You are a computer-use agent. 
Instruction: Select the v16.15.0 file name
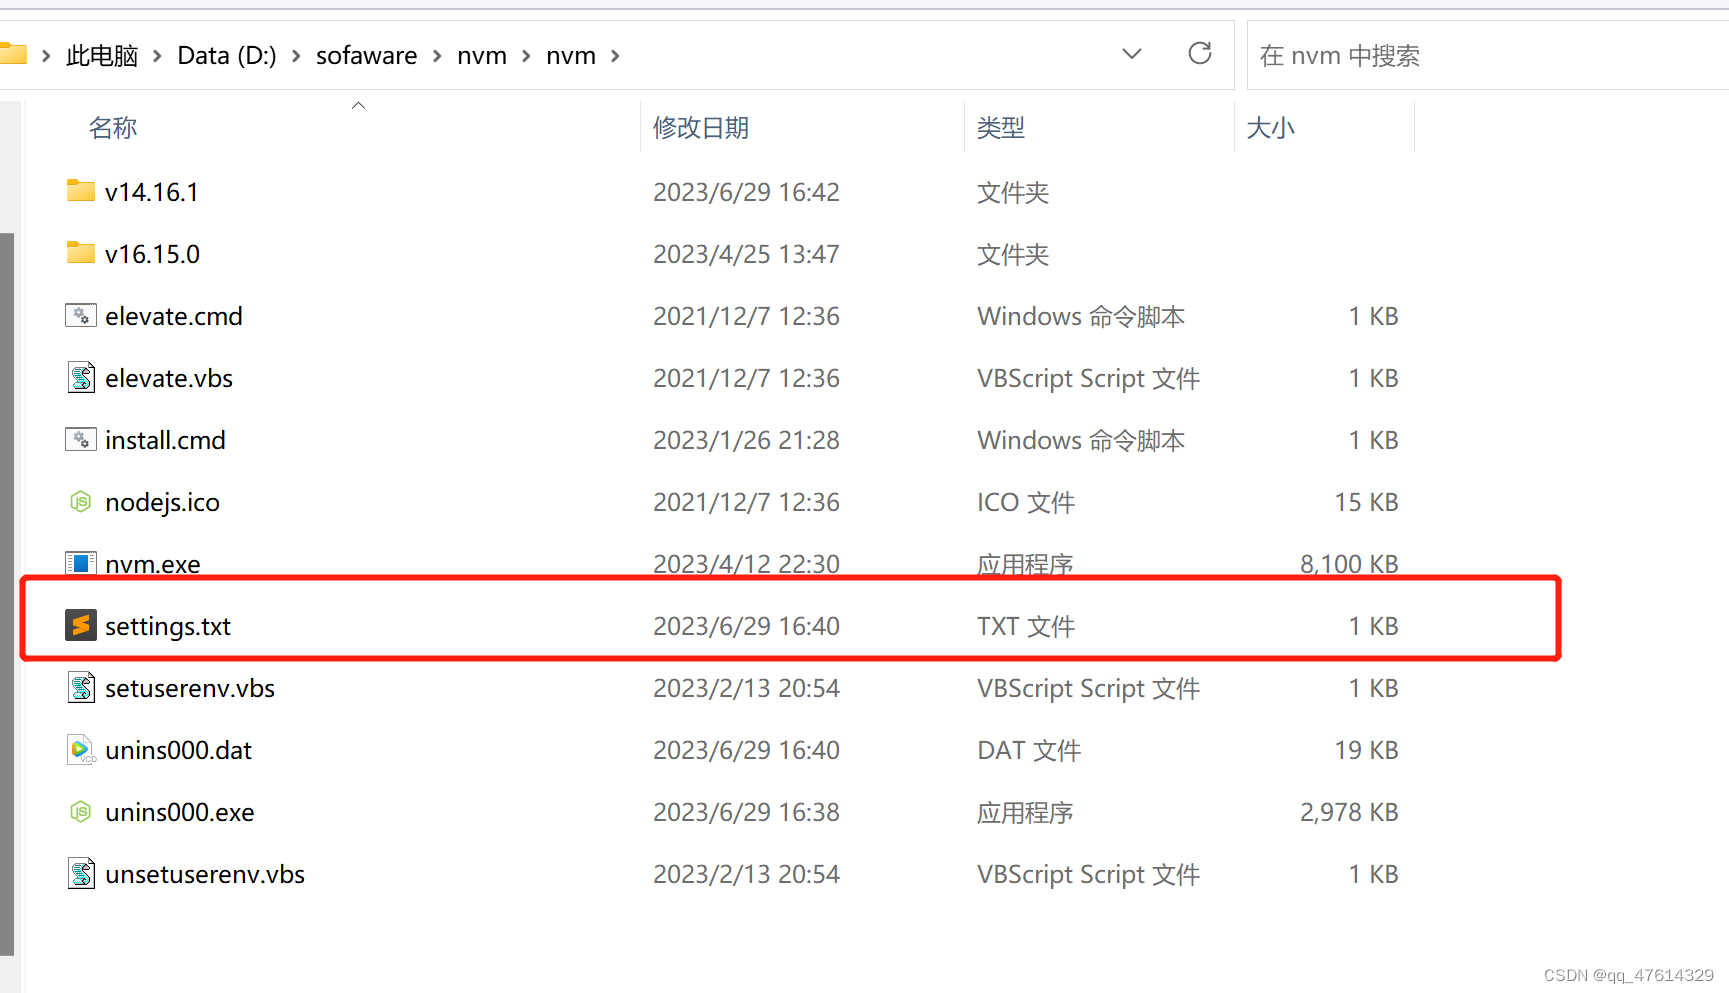[x=152, y=254]
